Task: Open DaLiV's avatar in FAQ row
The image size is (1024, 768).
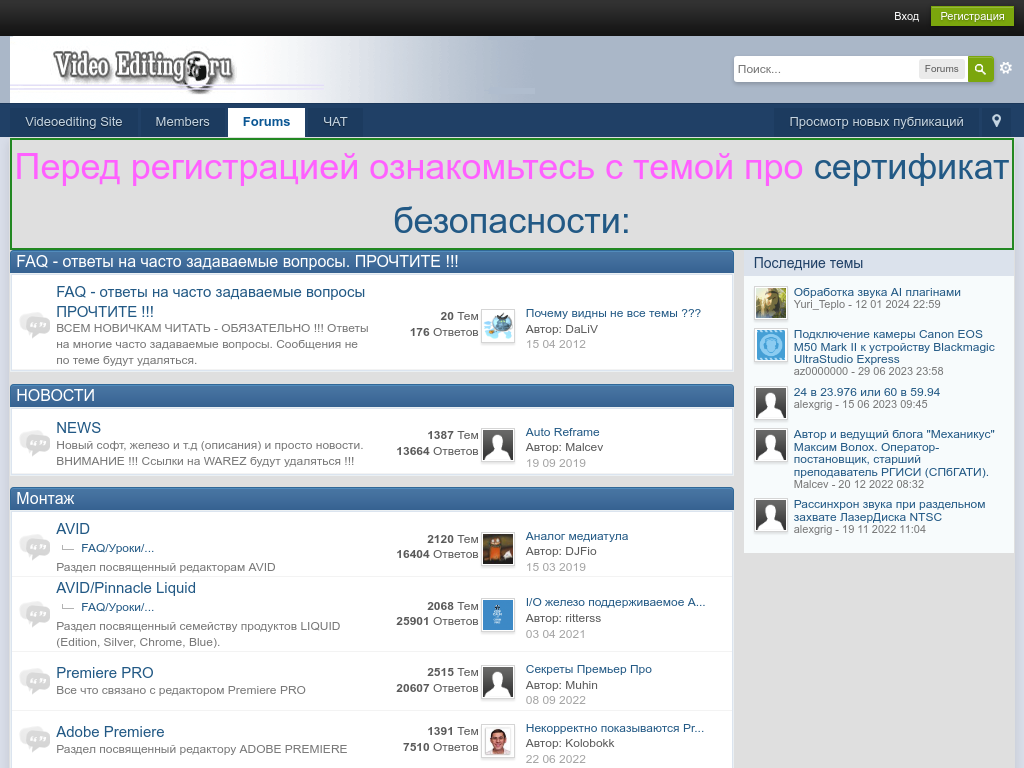Action: click(x=497, y=326)
